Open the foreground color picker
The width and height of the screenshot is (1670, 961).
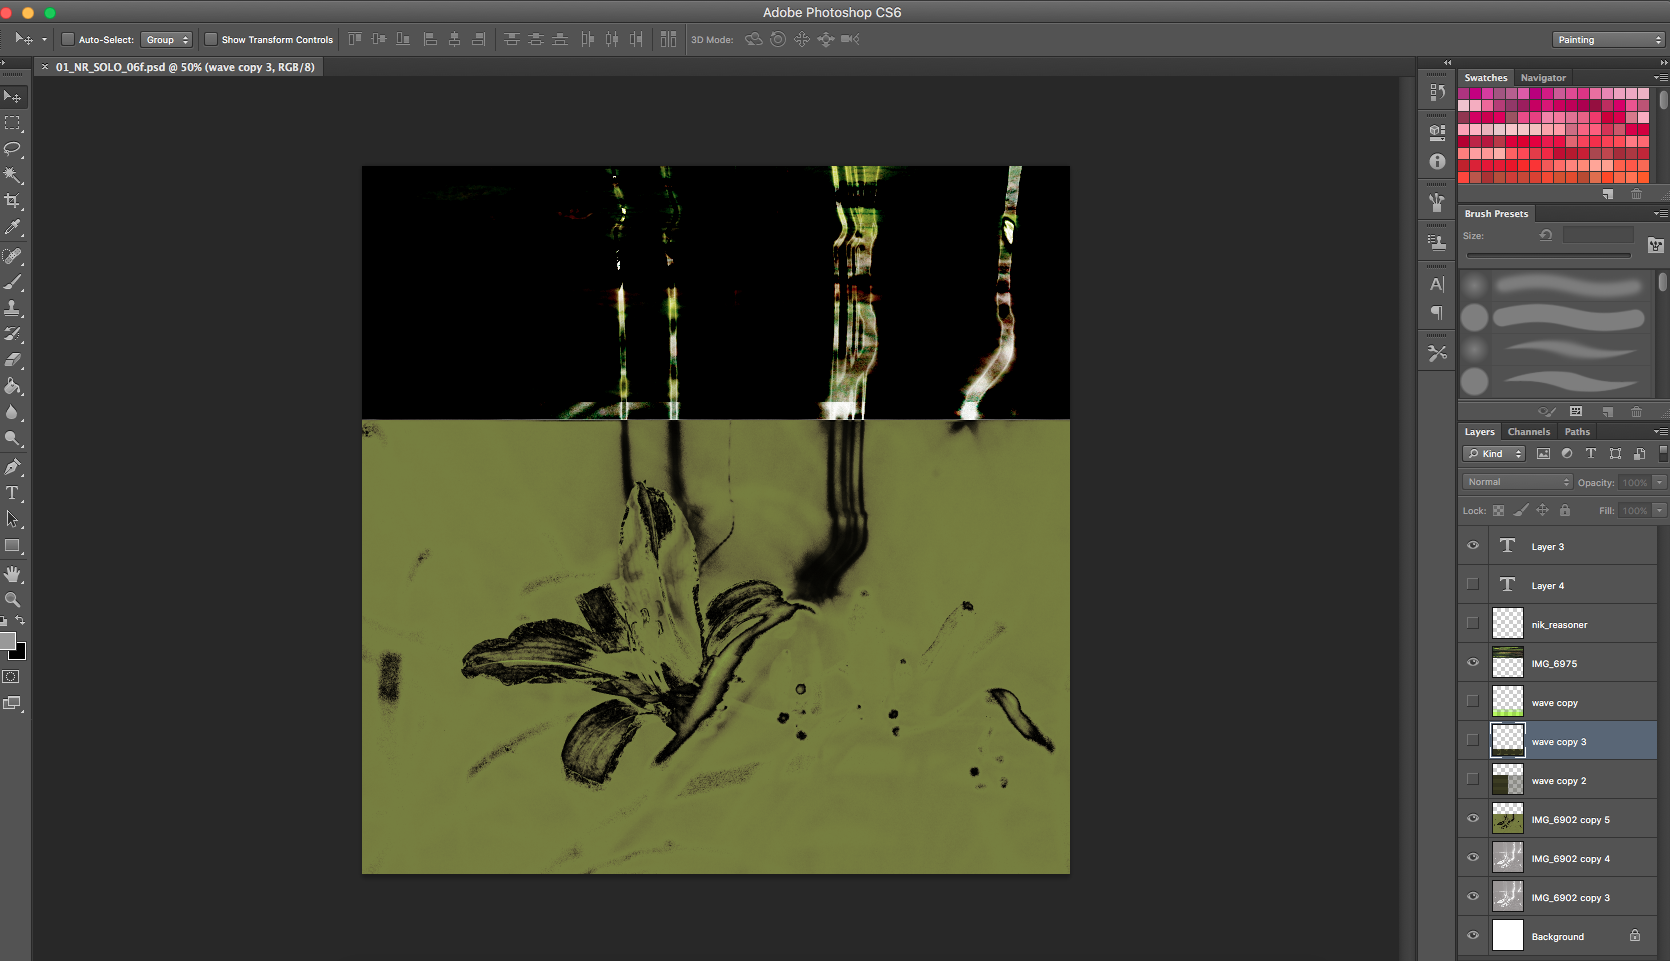pos(7,641)
